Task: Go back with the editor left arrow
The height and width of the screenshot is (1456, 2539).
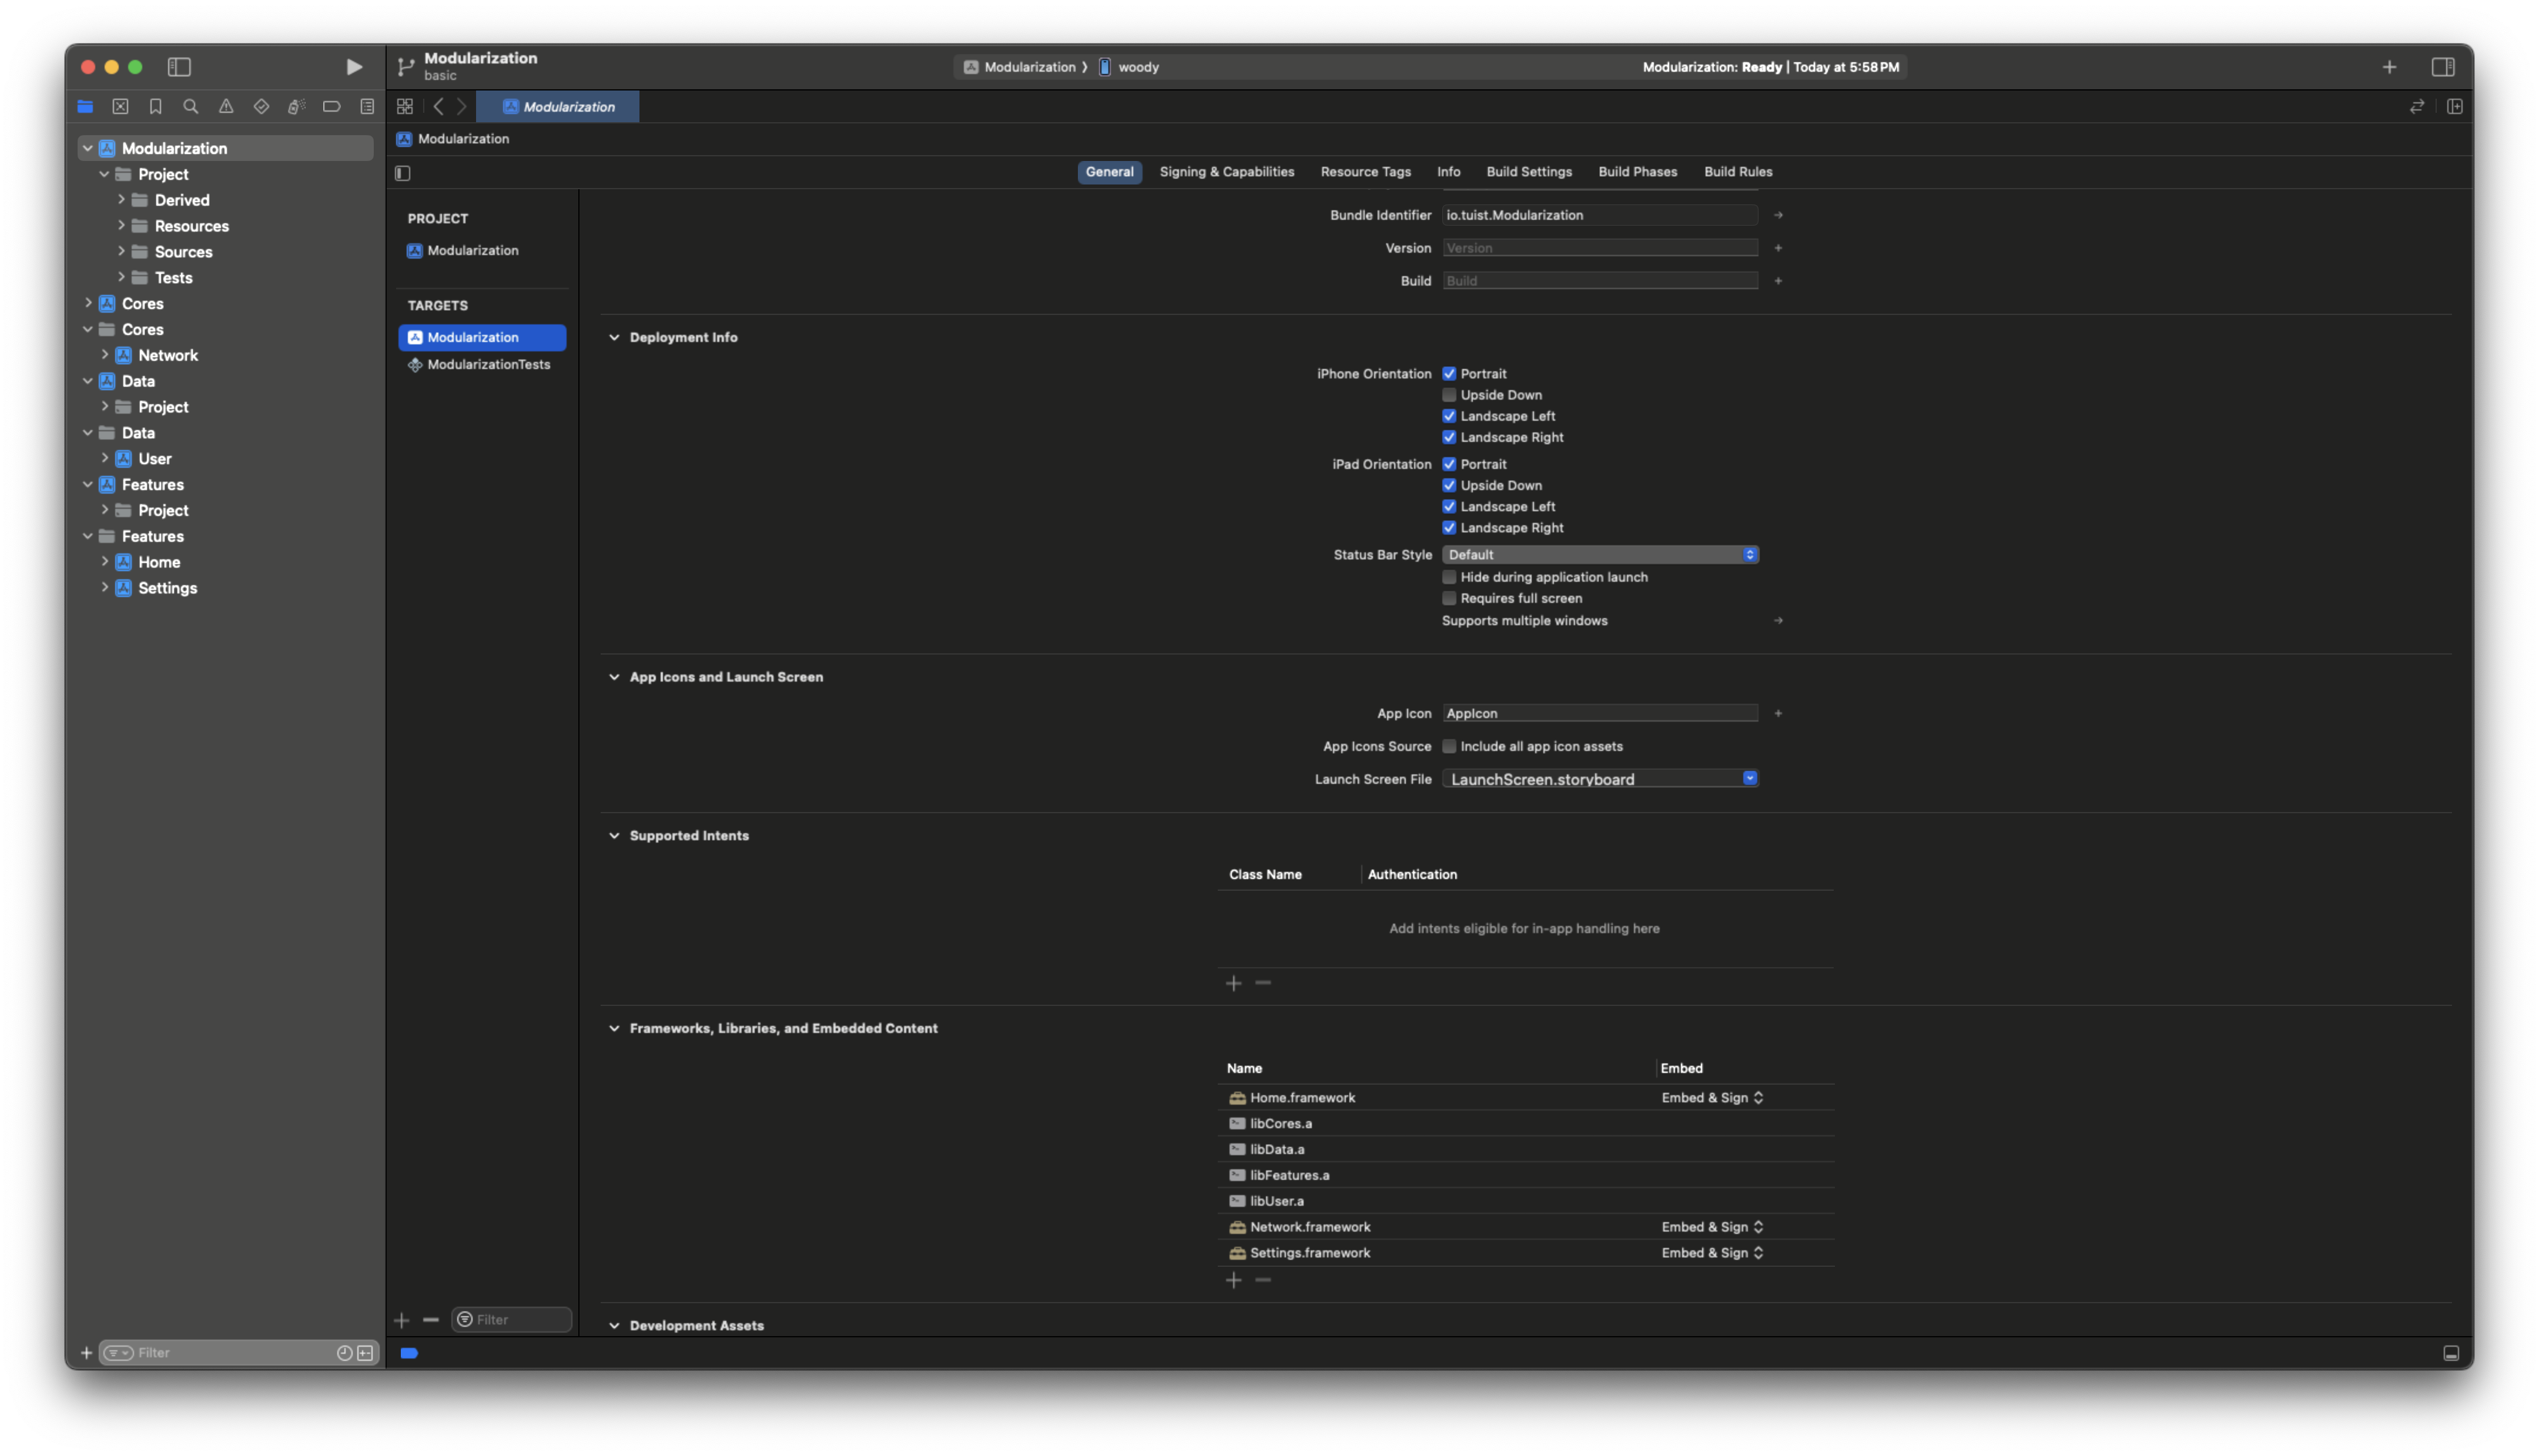Action: point(438,106)
